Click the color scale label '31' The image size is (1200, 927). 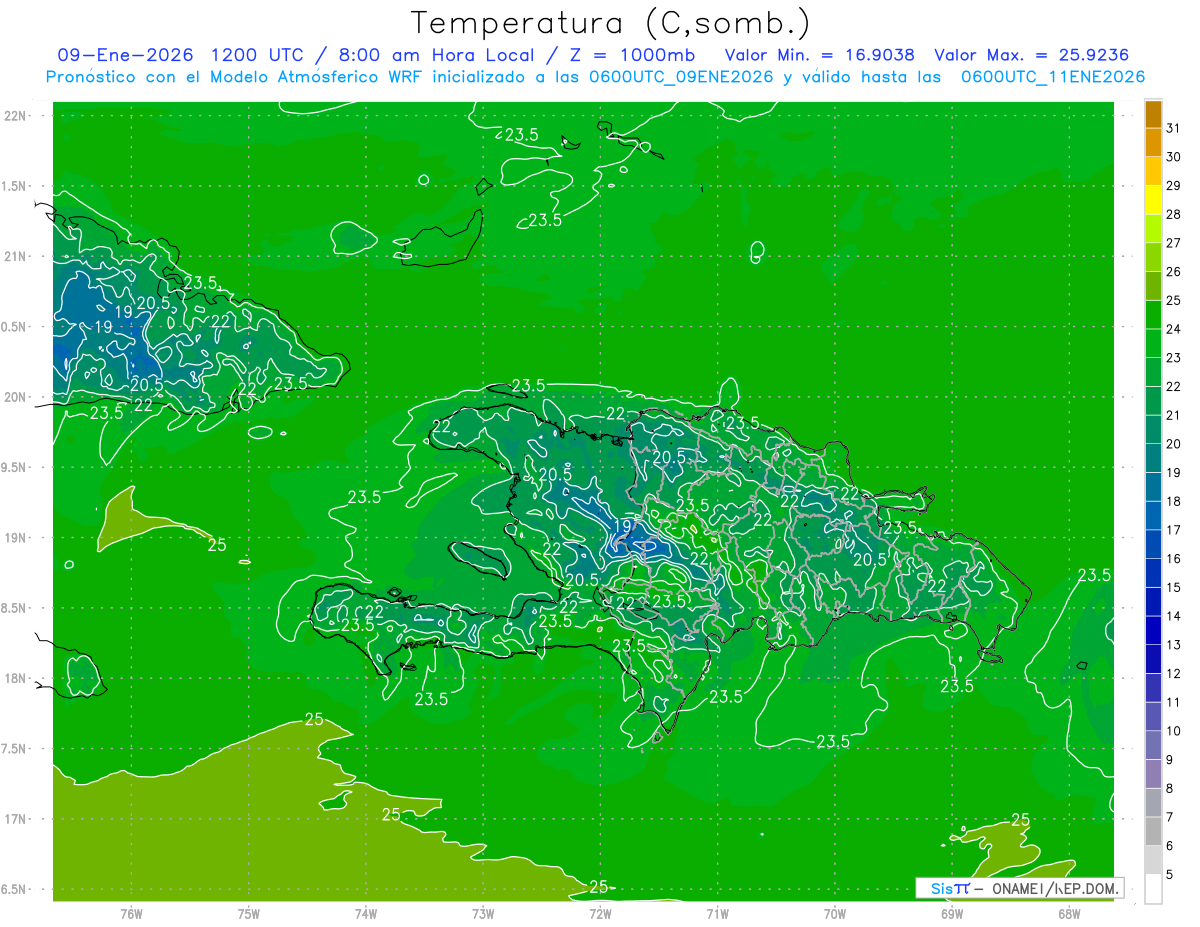coord(1173,128)
